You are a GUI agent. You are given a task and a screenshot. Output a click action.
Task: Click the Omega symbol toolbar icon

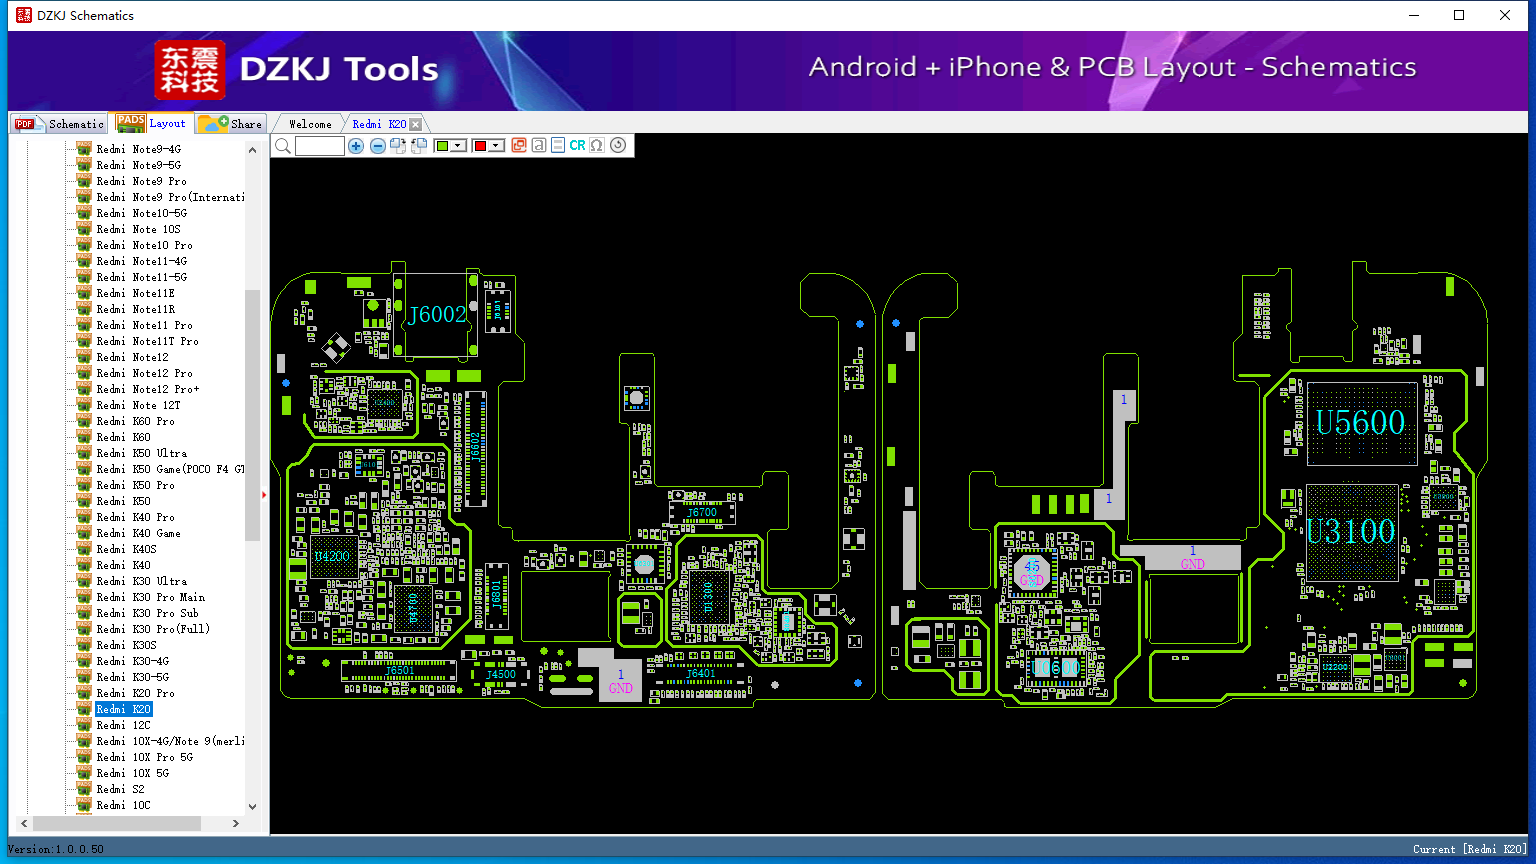coord(597,146)
